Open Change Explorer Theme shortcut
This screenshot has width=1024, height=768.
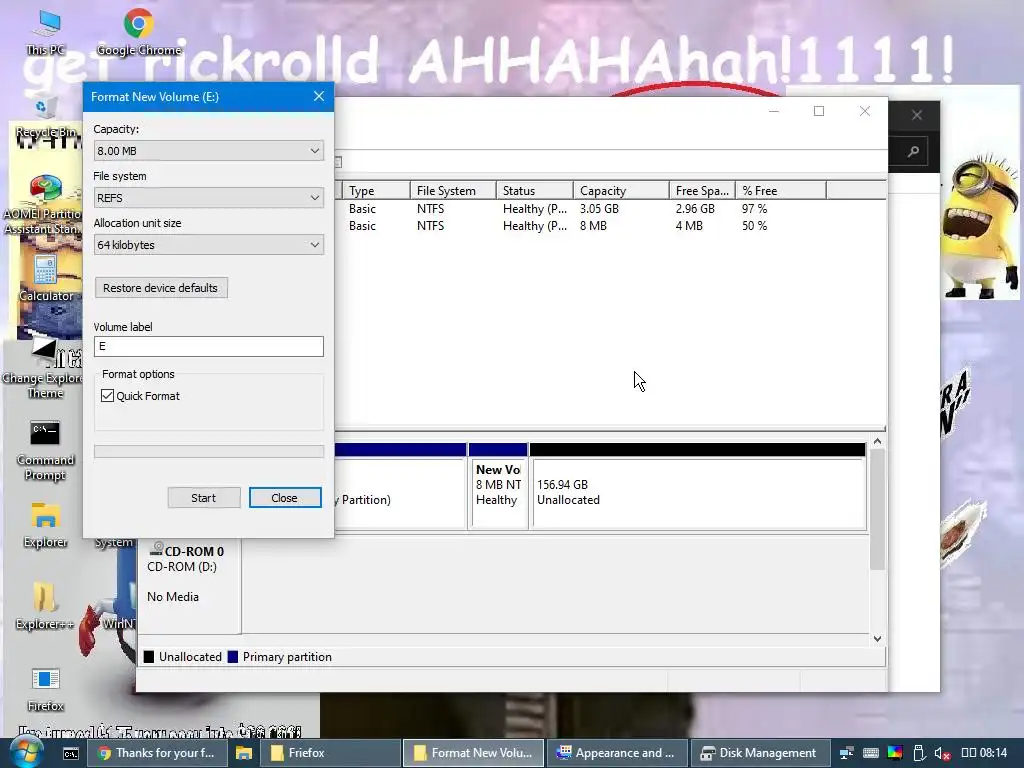[x=44, y=368]
